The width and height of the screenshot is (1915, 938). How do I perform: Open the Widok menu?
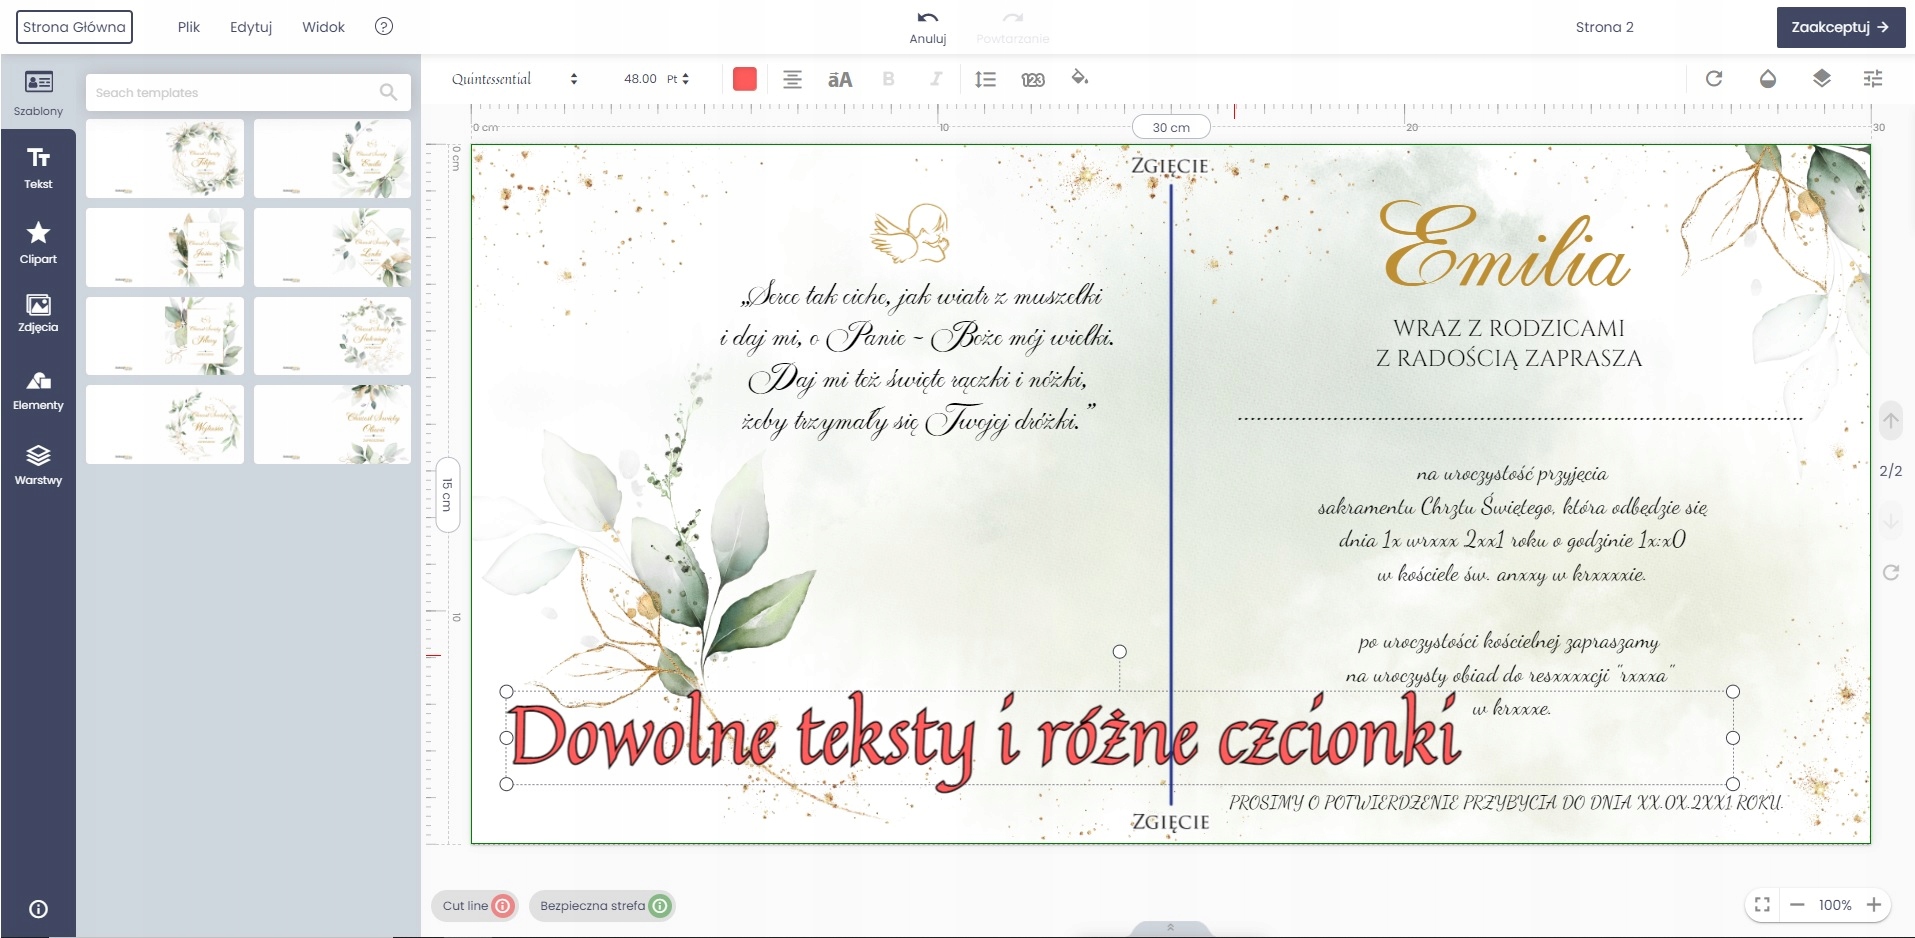[x=323, y=27]
